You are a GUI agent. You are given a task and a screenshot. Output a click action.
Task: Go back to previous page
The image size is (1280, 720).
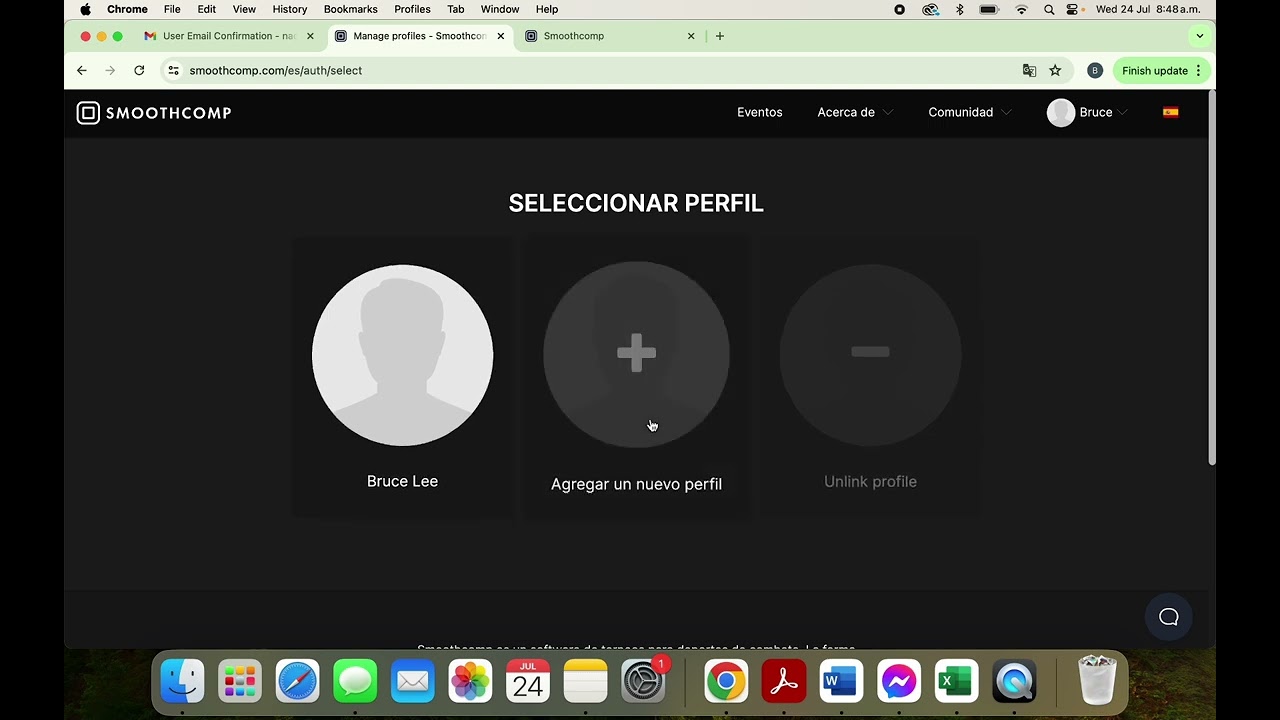[x=82, y=71]
